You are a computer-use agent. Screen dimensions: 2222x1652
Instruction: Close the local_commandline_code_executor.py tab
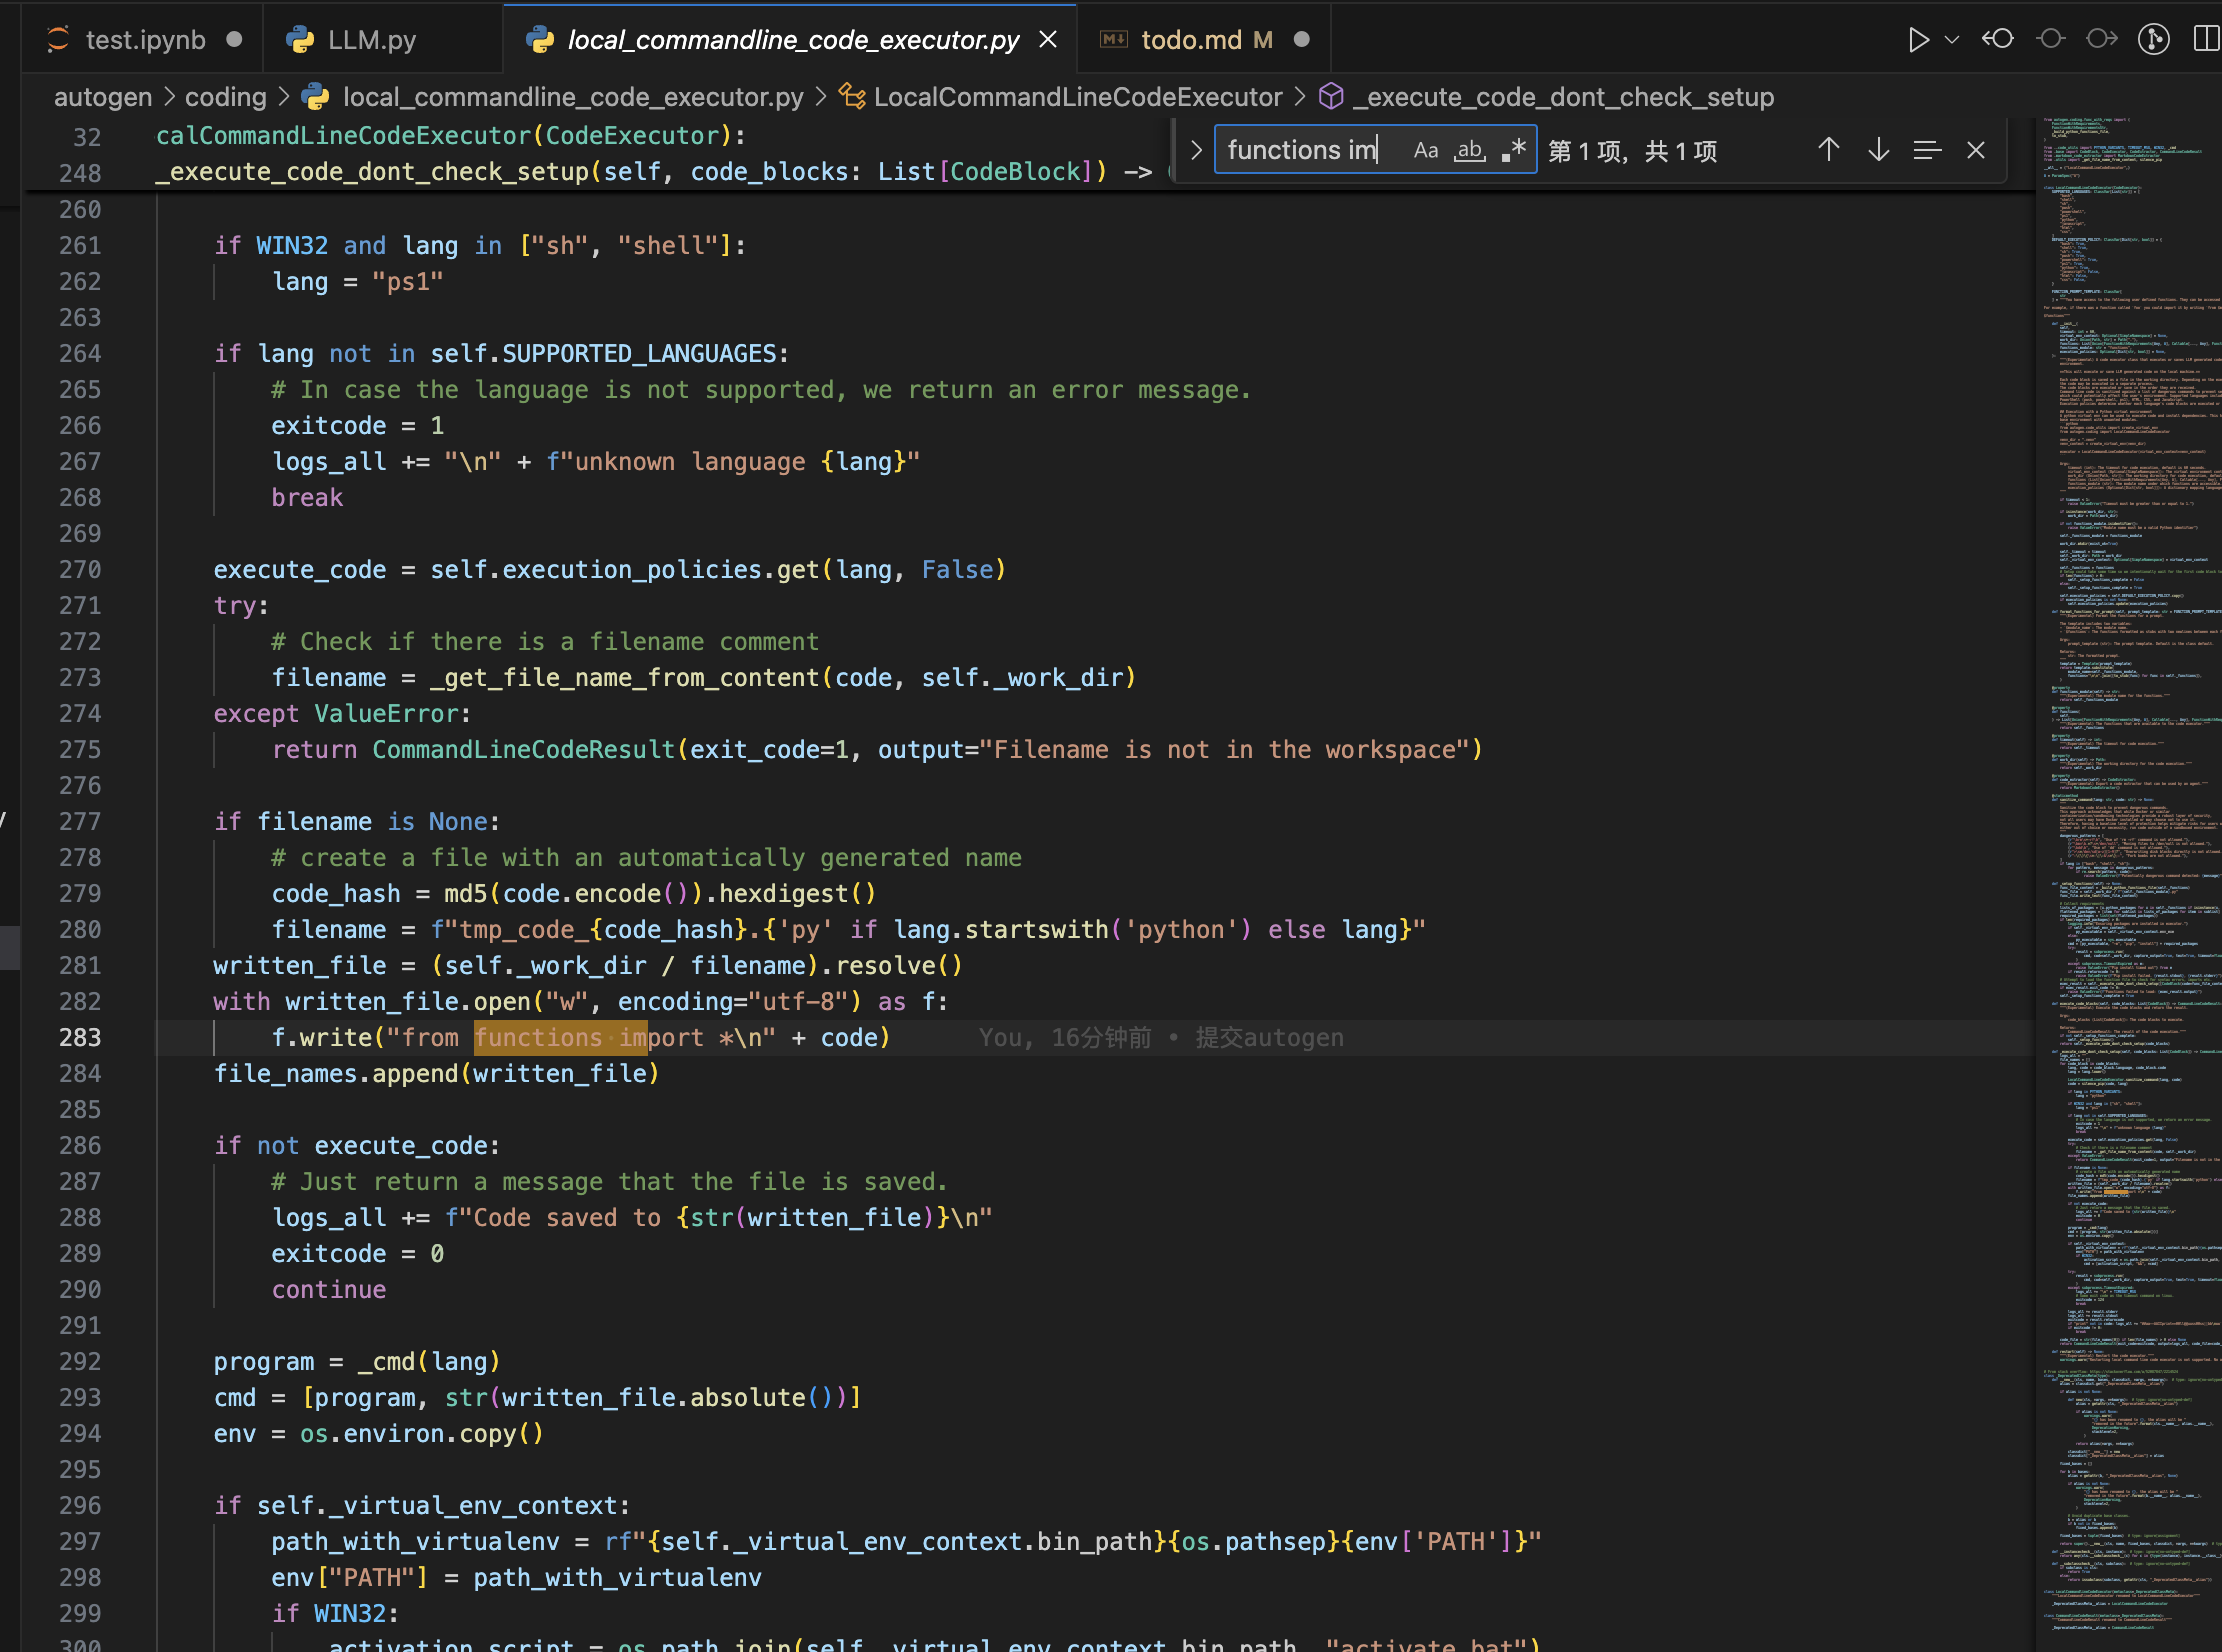click(1048, 40)
